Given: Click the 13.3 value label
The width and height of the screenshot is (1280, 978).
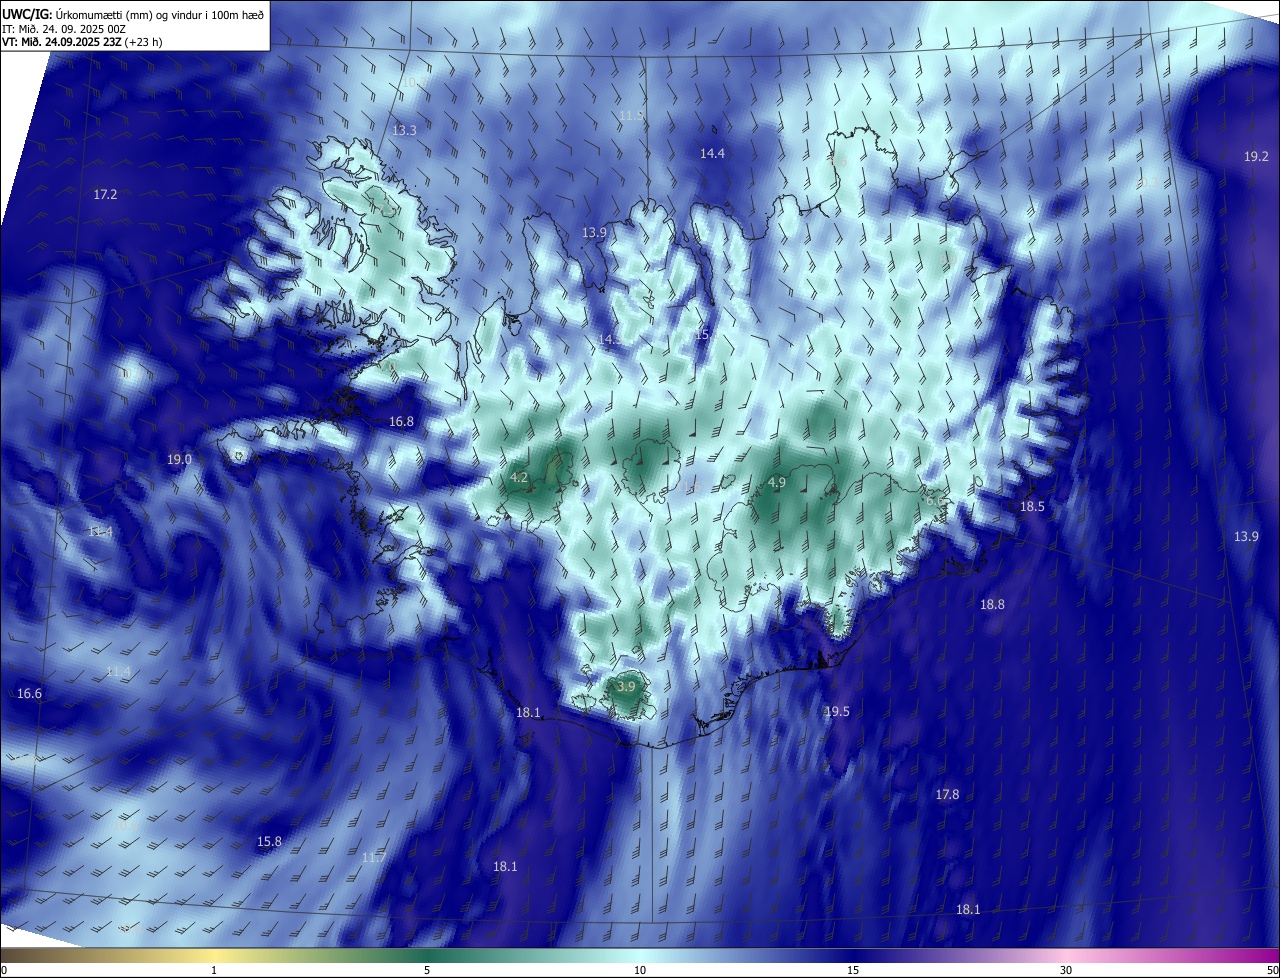Looking at the screenshot, I should click(x=404, y=130).
